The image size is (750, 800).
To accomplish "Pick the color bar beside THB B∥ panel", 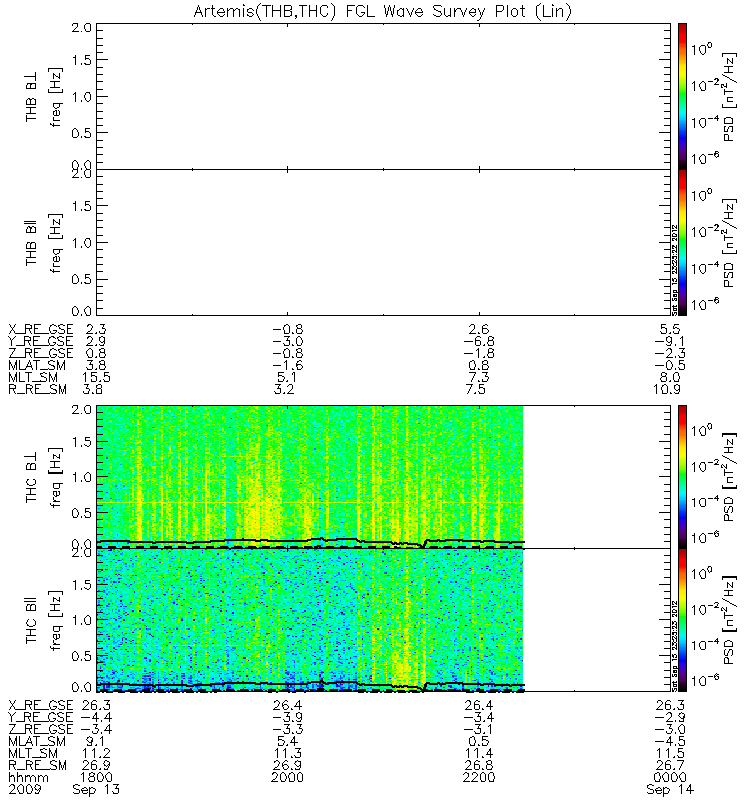I will pyautogui.click(x=682, y=242).
